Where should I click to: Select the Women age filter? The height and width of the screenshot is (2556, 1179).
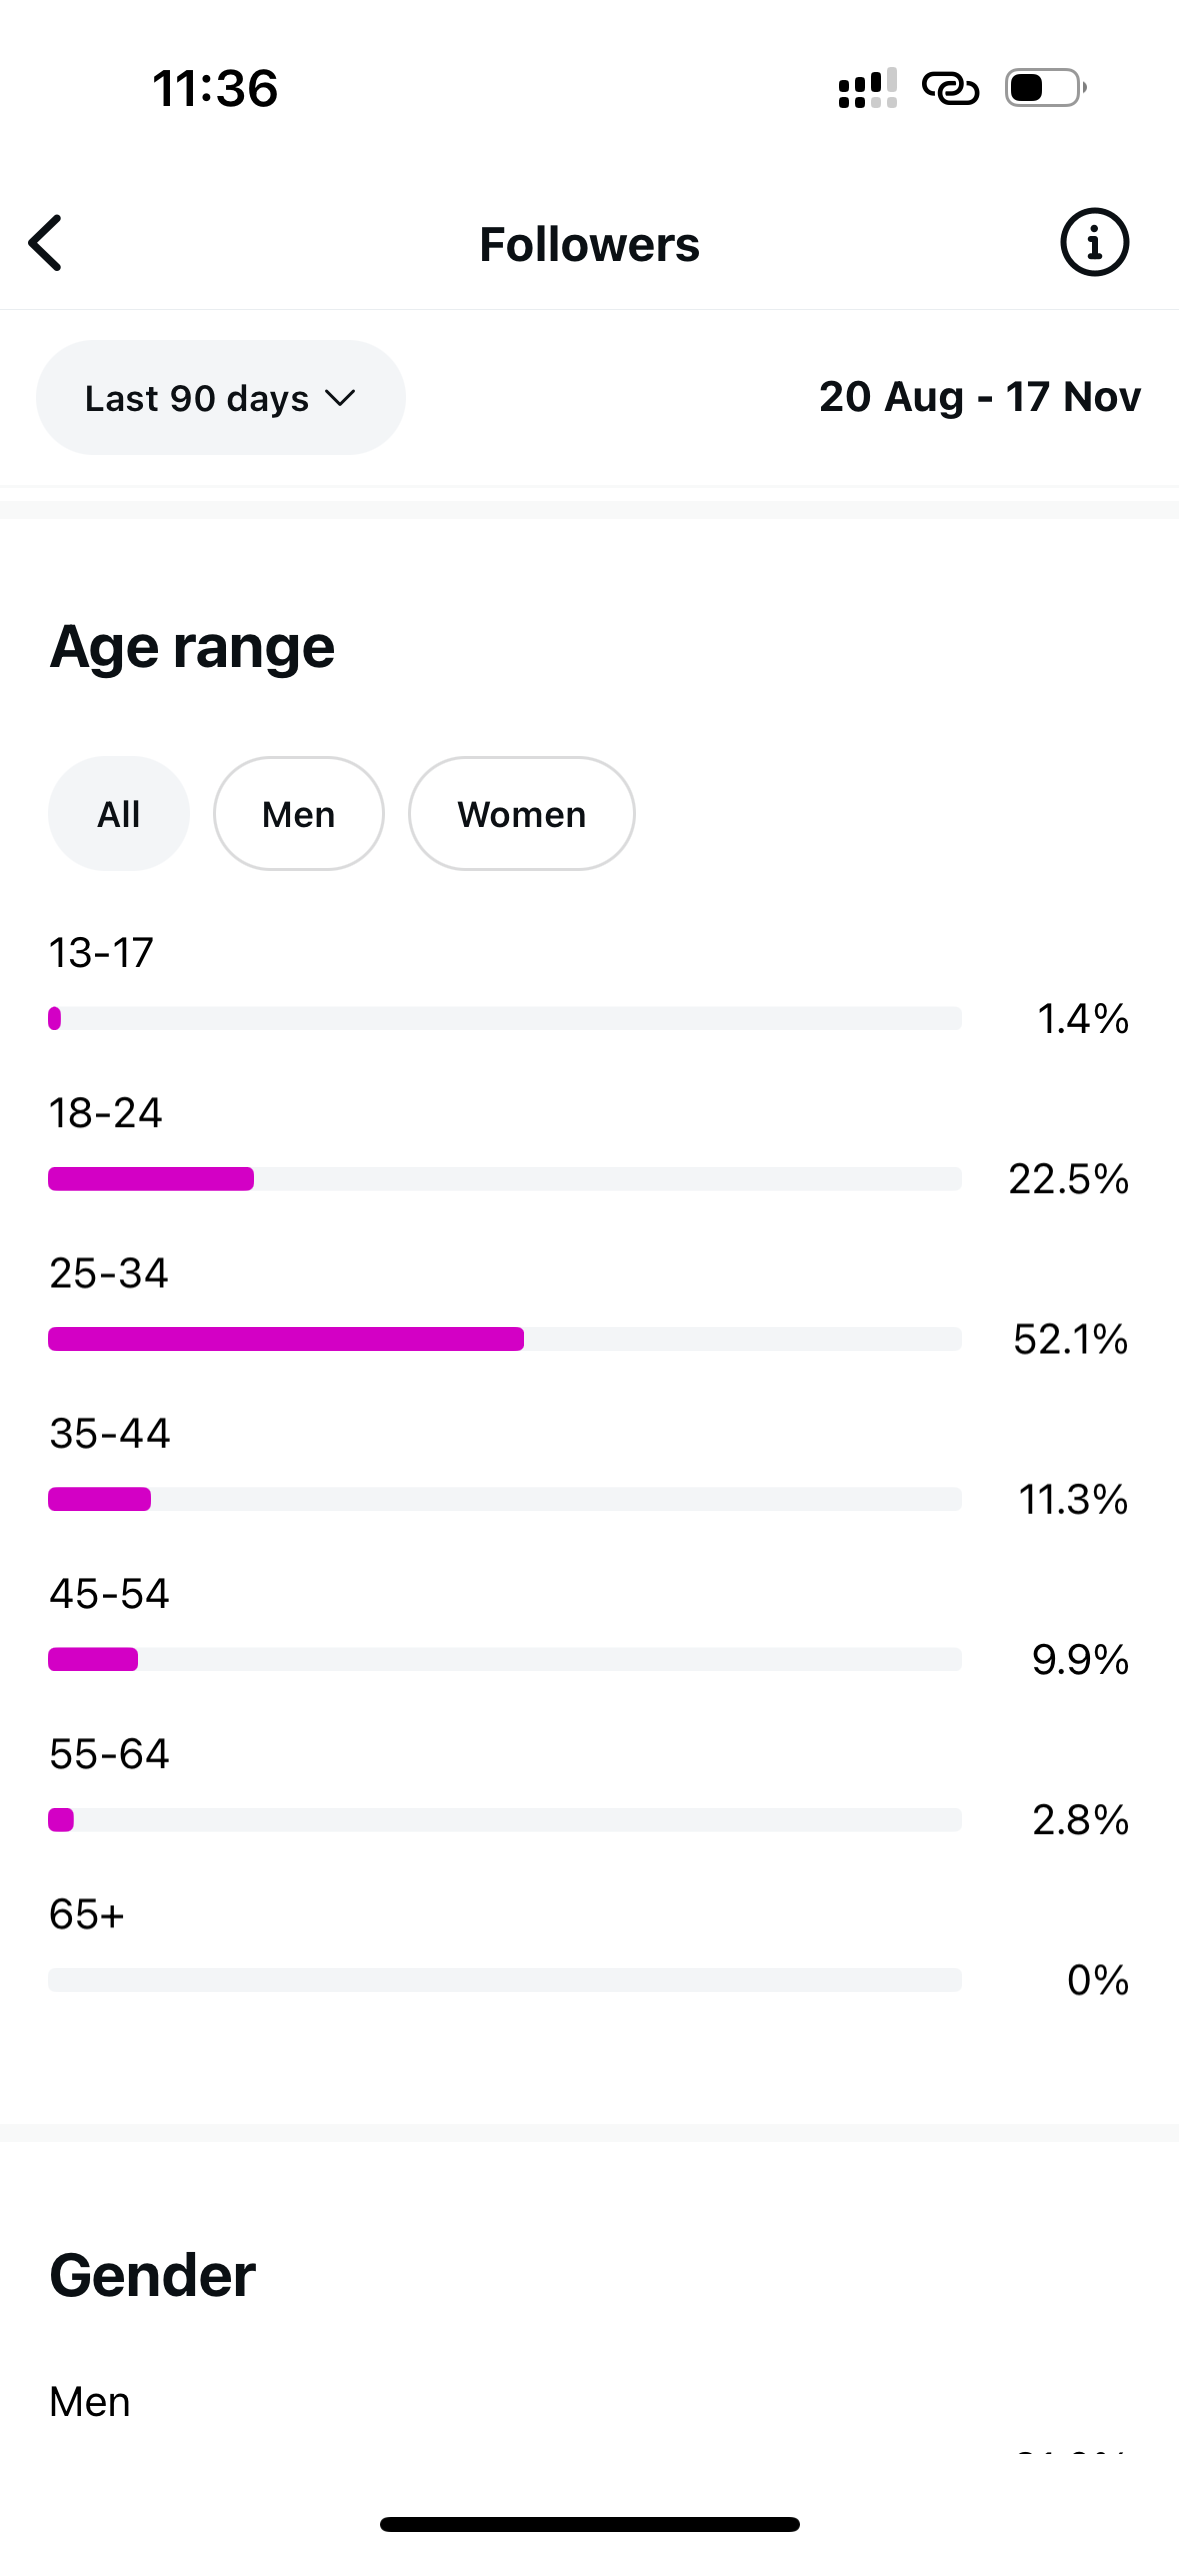click(x=521, y=814)
